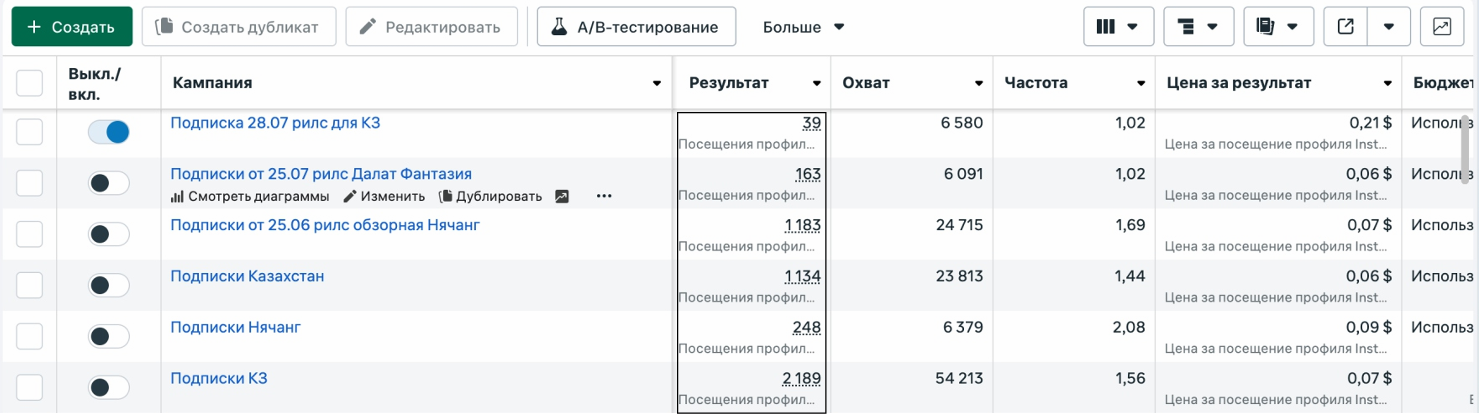Image resolution: width=1479 pixels, height=415 pixels.
Task: Click the export icon button
Action: [1346, 27]
